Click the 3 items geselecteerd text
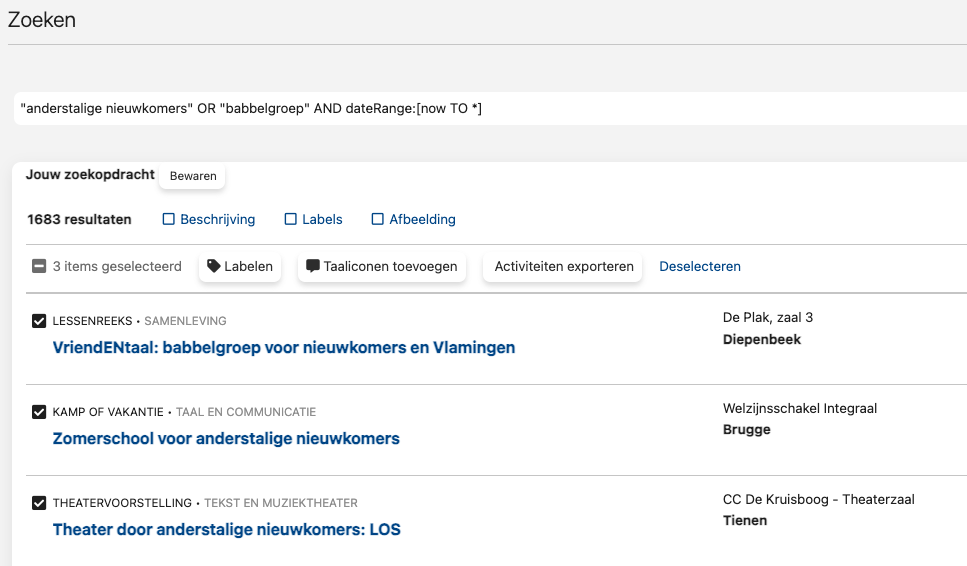This screenshot has width=967, height=566. [117, 266]
